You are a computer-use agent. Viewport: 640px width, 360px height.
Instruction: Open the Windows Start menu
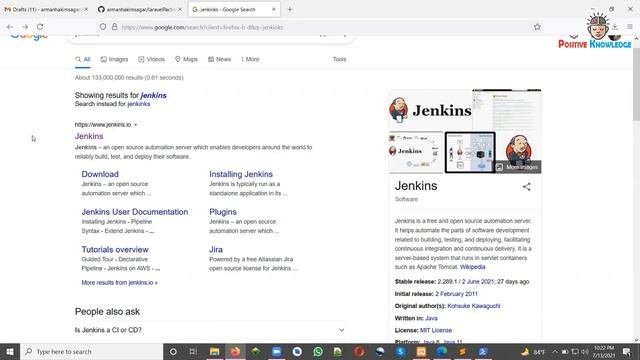(10, 351)
